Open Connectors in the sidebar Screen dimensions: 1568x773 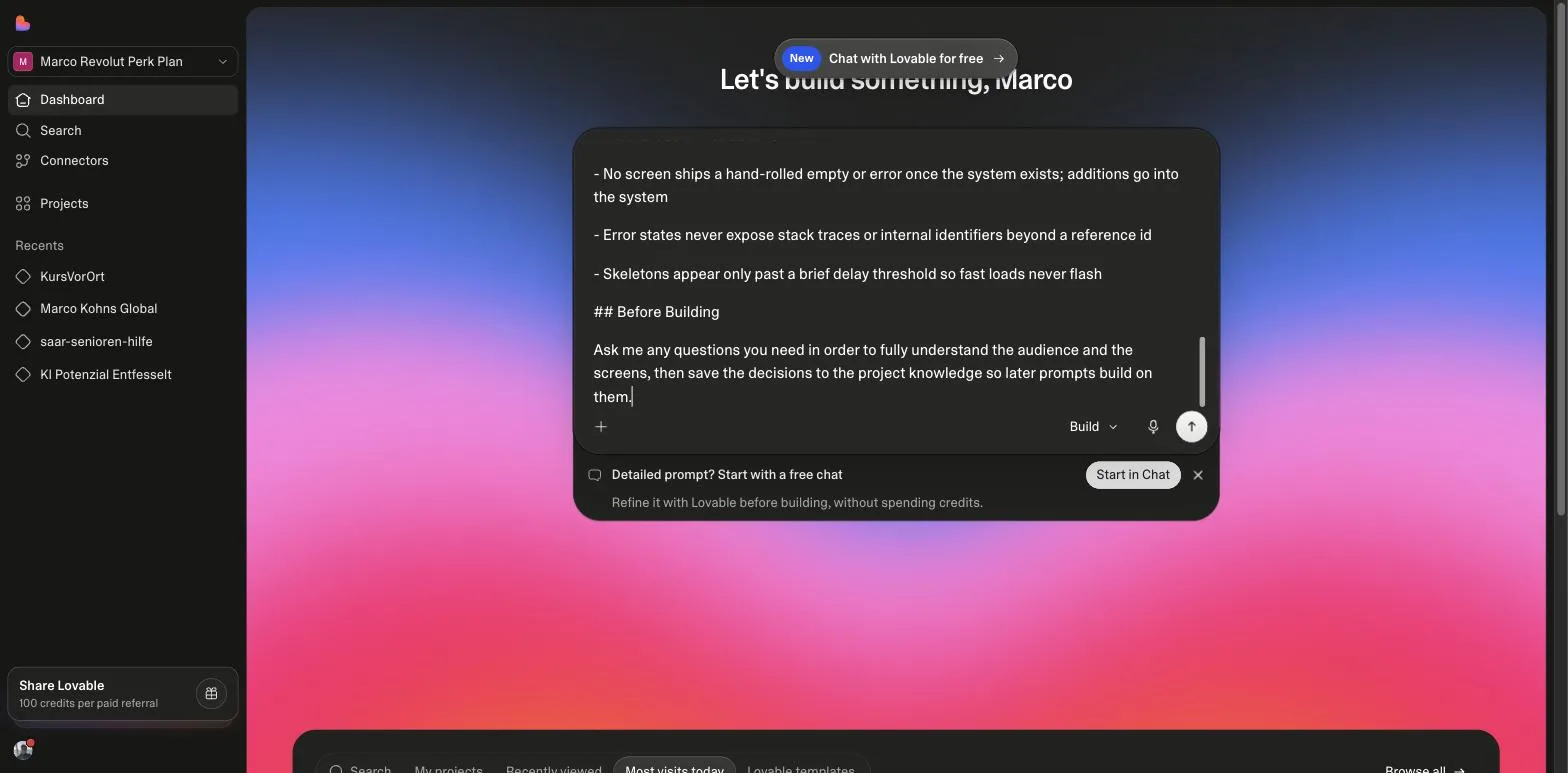(x=122, y=160)
